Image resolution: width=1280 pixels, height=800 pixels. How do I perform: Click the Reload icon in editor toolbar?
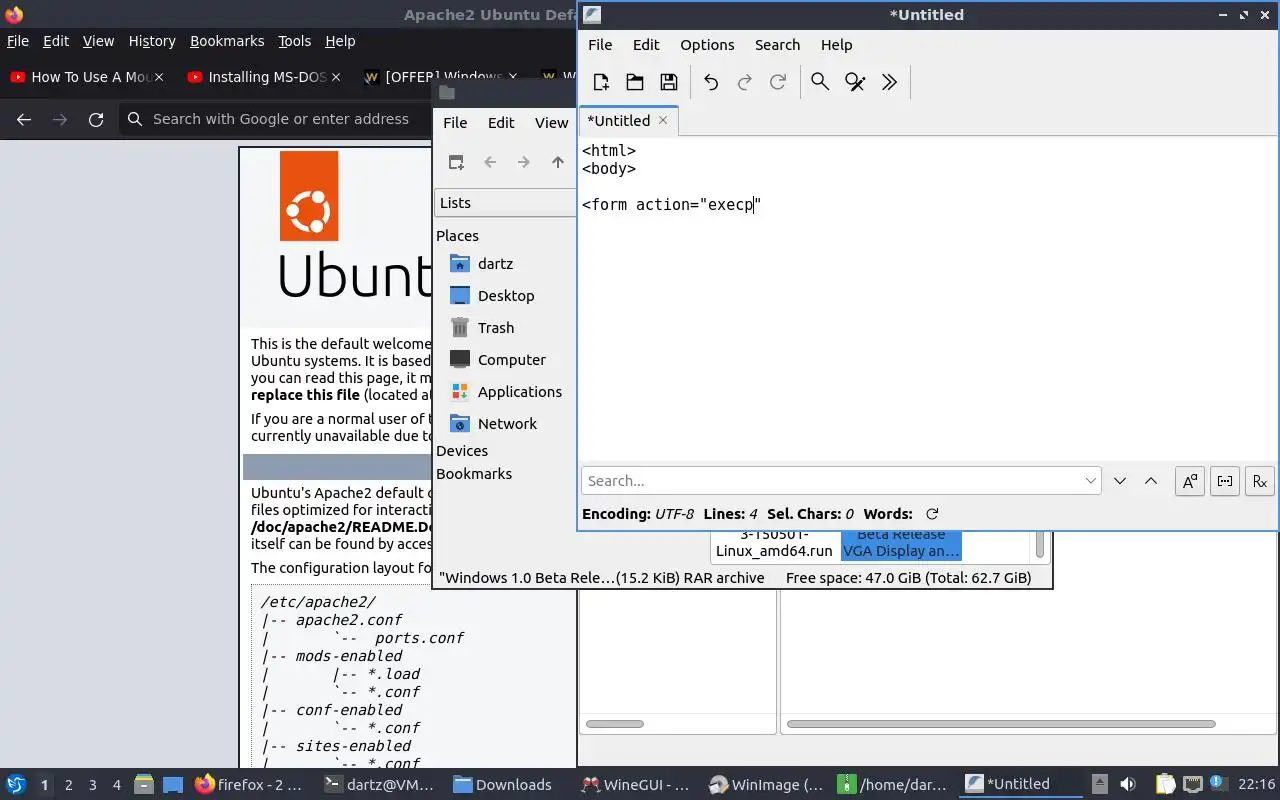tap(778, 82)
